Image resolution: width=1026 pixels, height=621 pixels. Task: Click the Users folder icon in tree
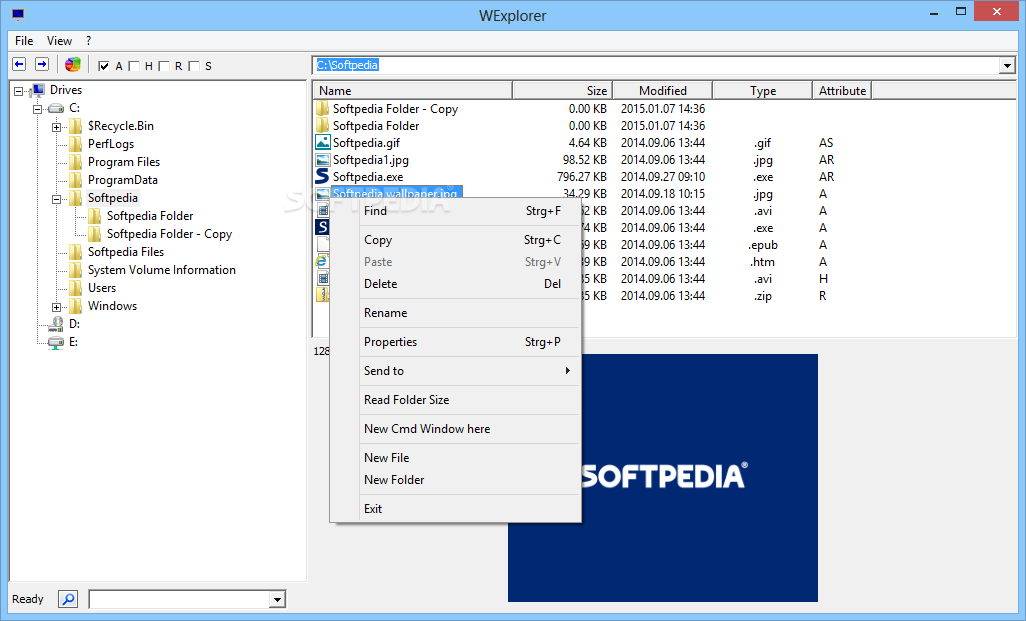point(76,288)
